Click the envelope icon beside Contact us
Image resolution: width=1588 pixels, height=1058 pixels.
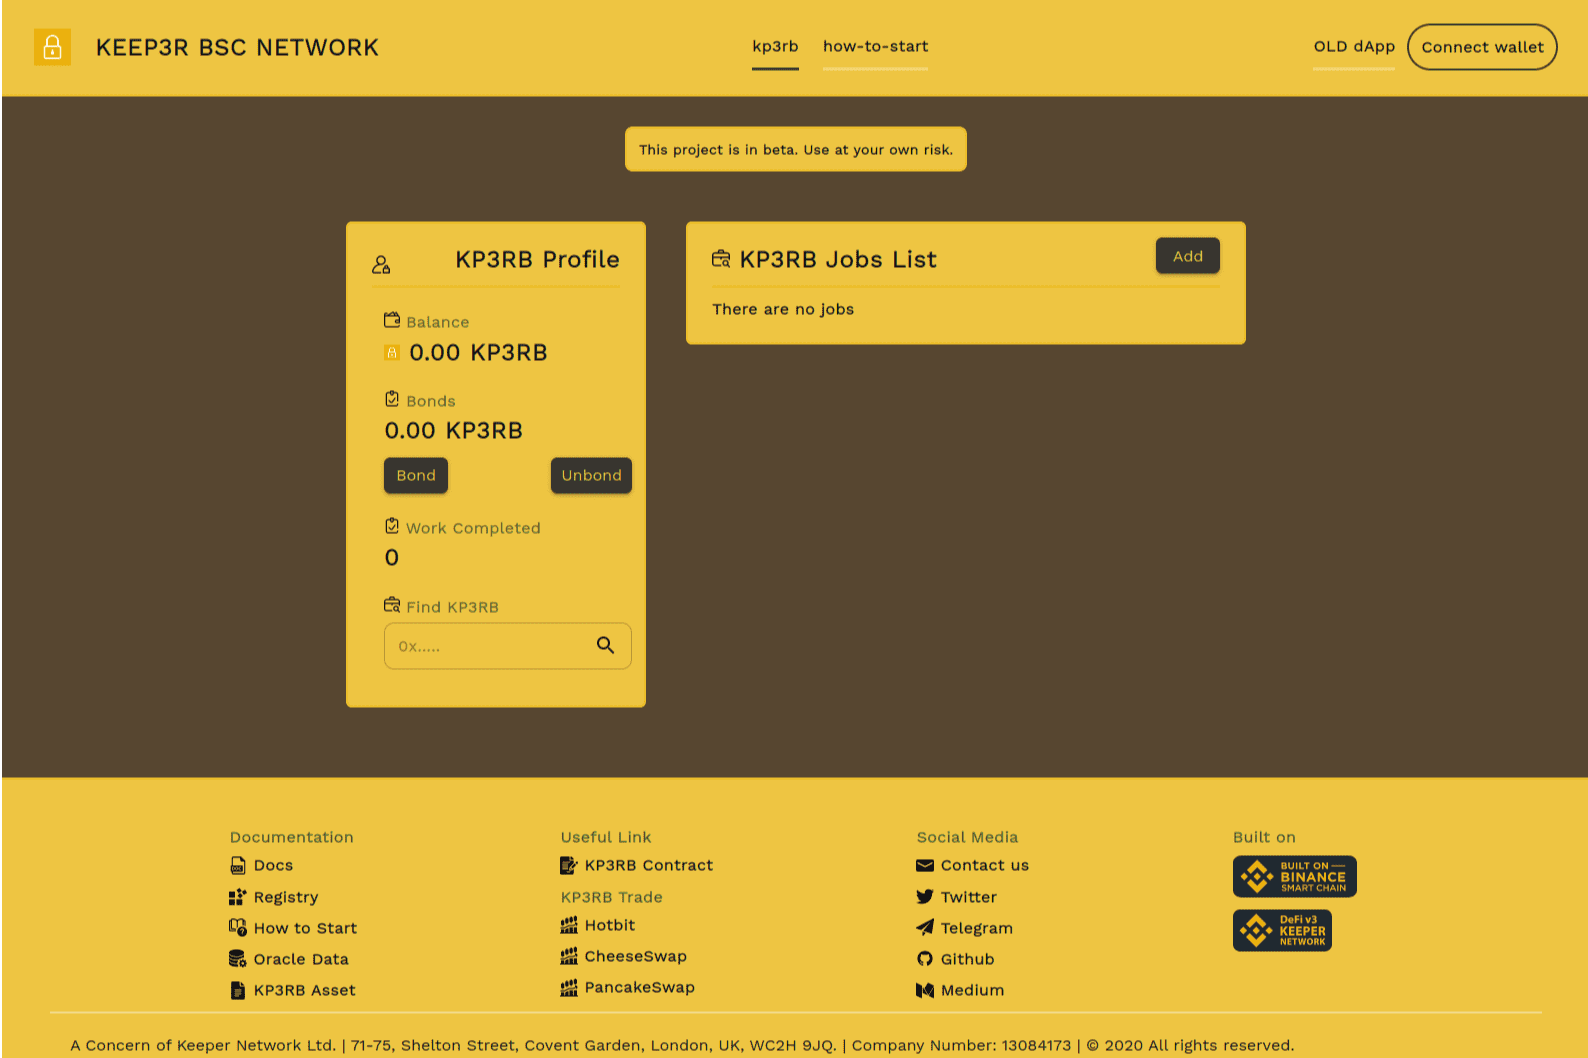tap(925, 865)
